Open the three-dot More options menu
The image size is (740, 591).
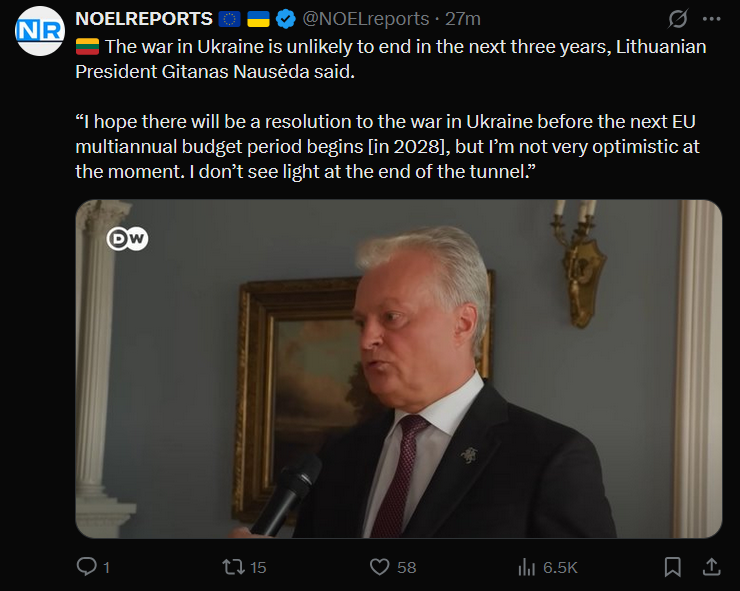pyautogui.click(x=711, y=19)
